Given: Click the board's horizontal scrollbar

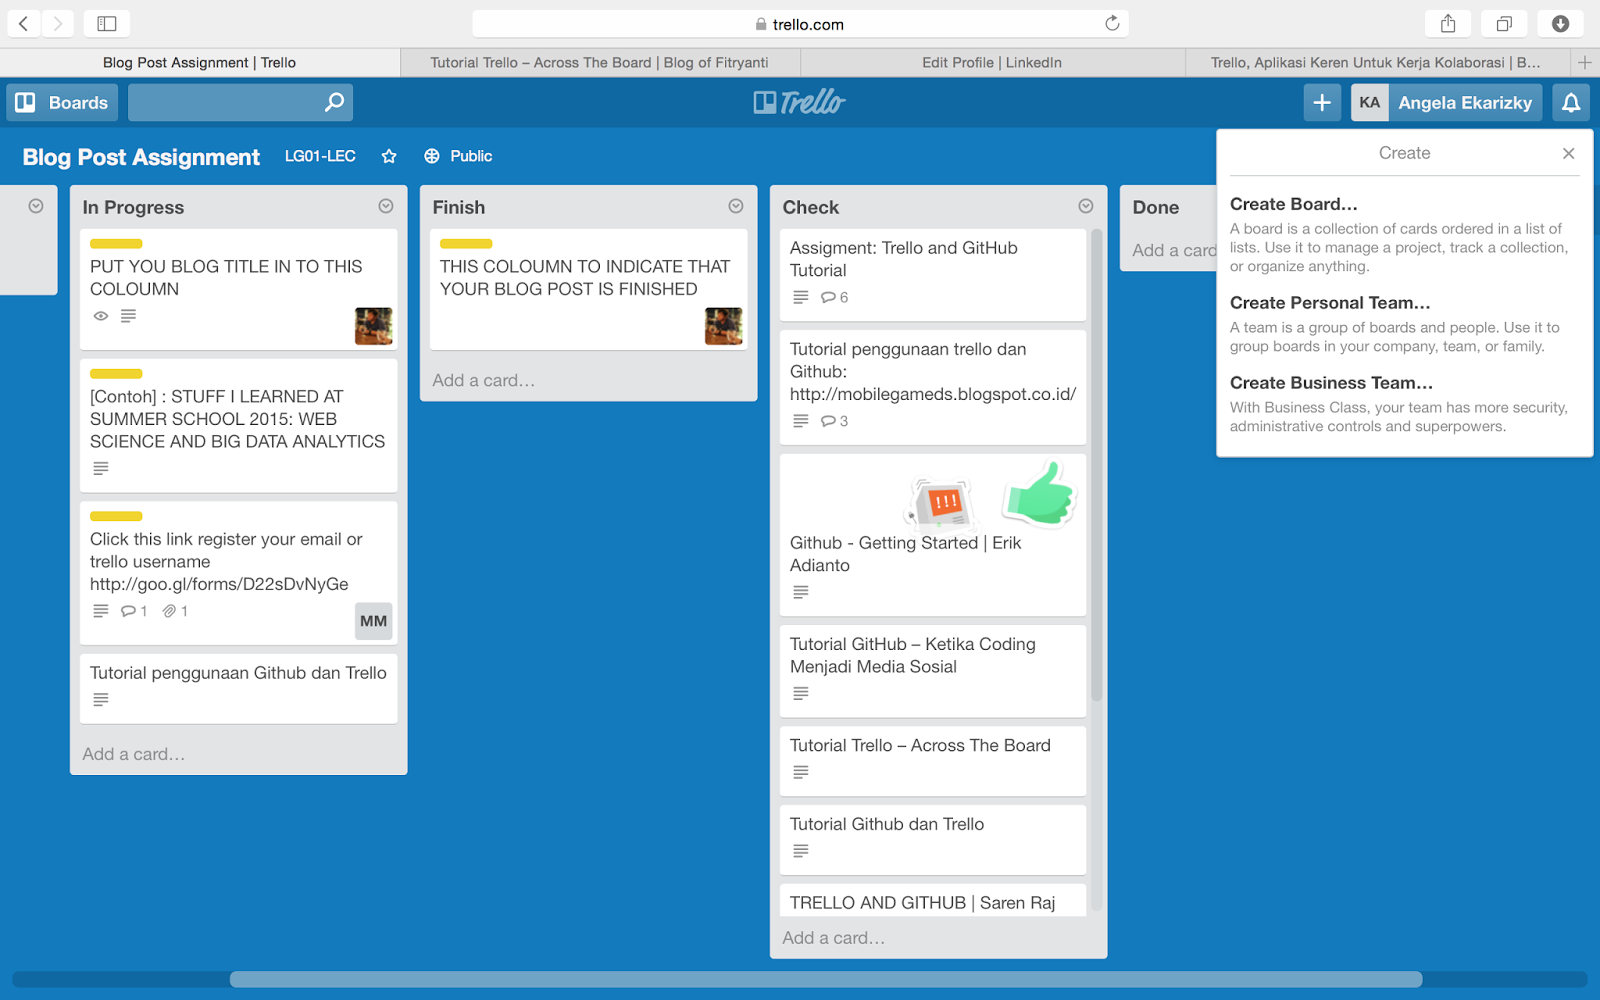Looking at the screenshot, I should 826,979.
